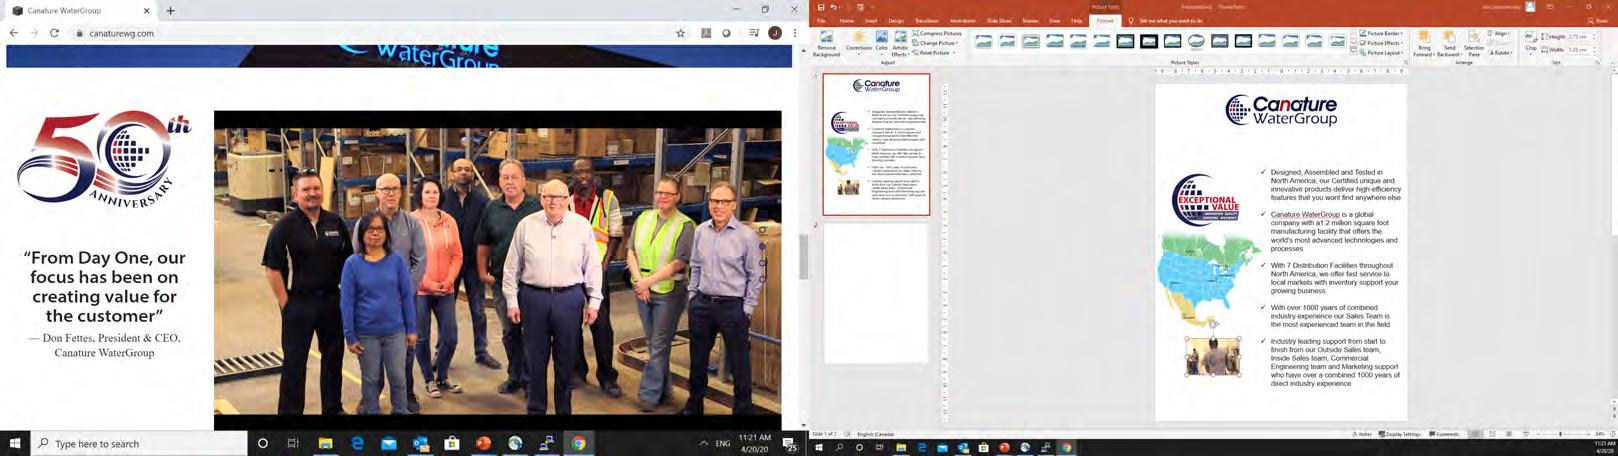
Task: Open File Explorer from taskbar
Action: (325, 443)
